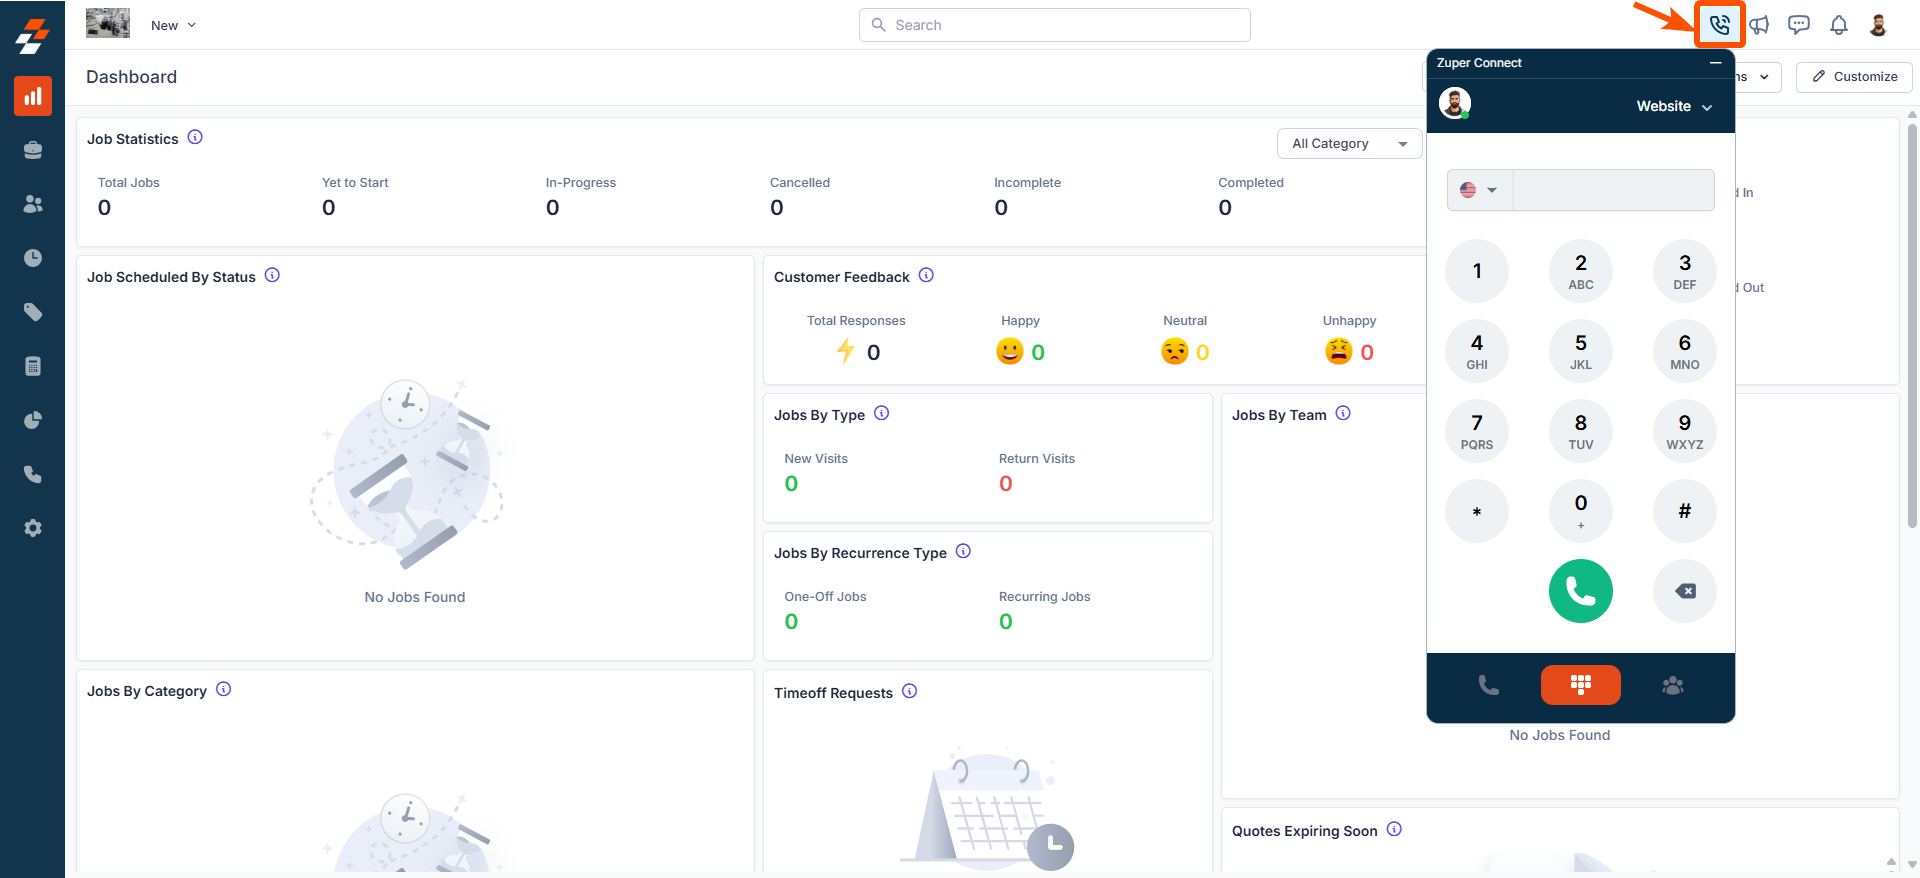Screen dimensions: 1920x878
Task: Tap the hash key on keypad
Action: [1685, 511]
